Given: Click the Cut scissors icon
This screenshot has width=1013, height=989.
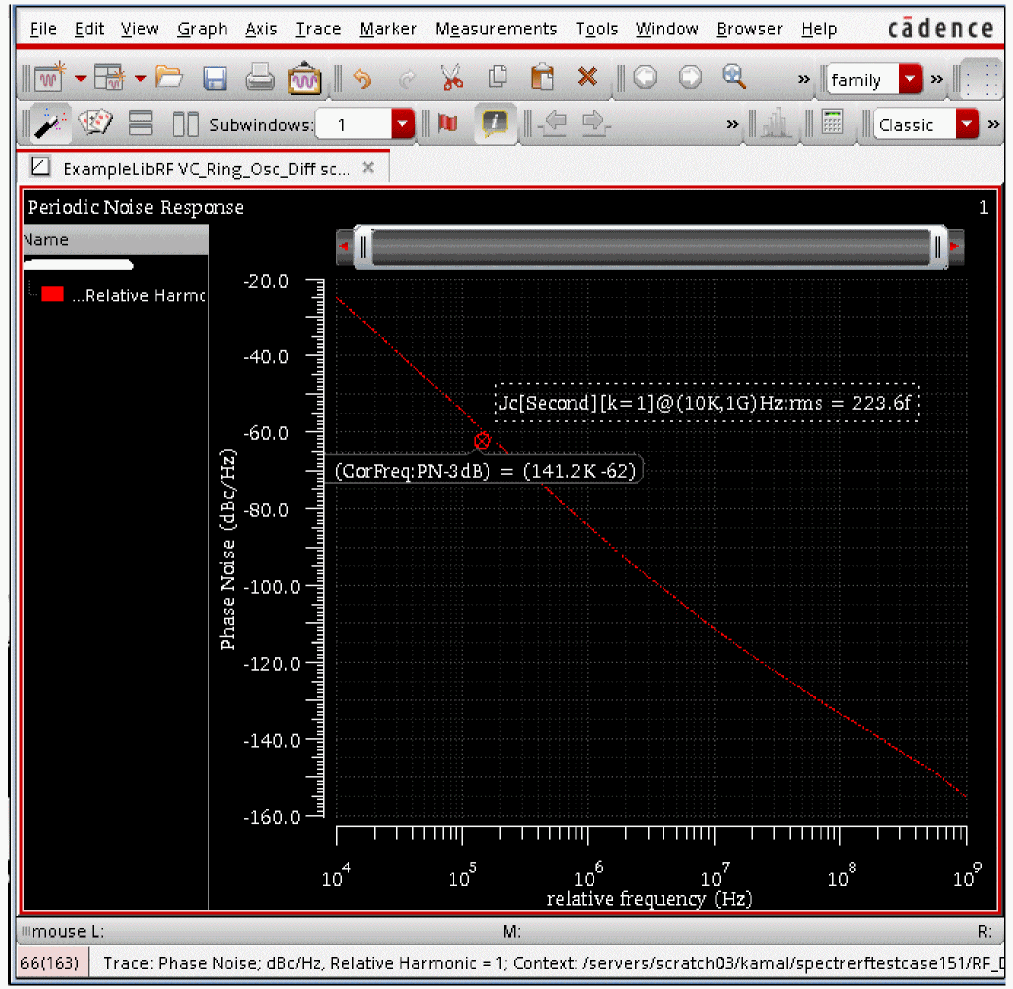Looking at the screenshot, I should coord(451,77).
